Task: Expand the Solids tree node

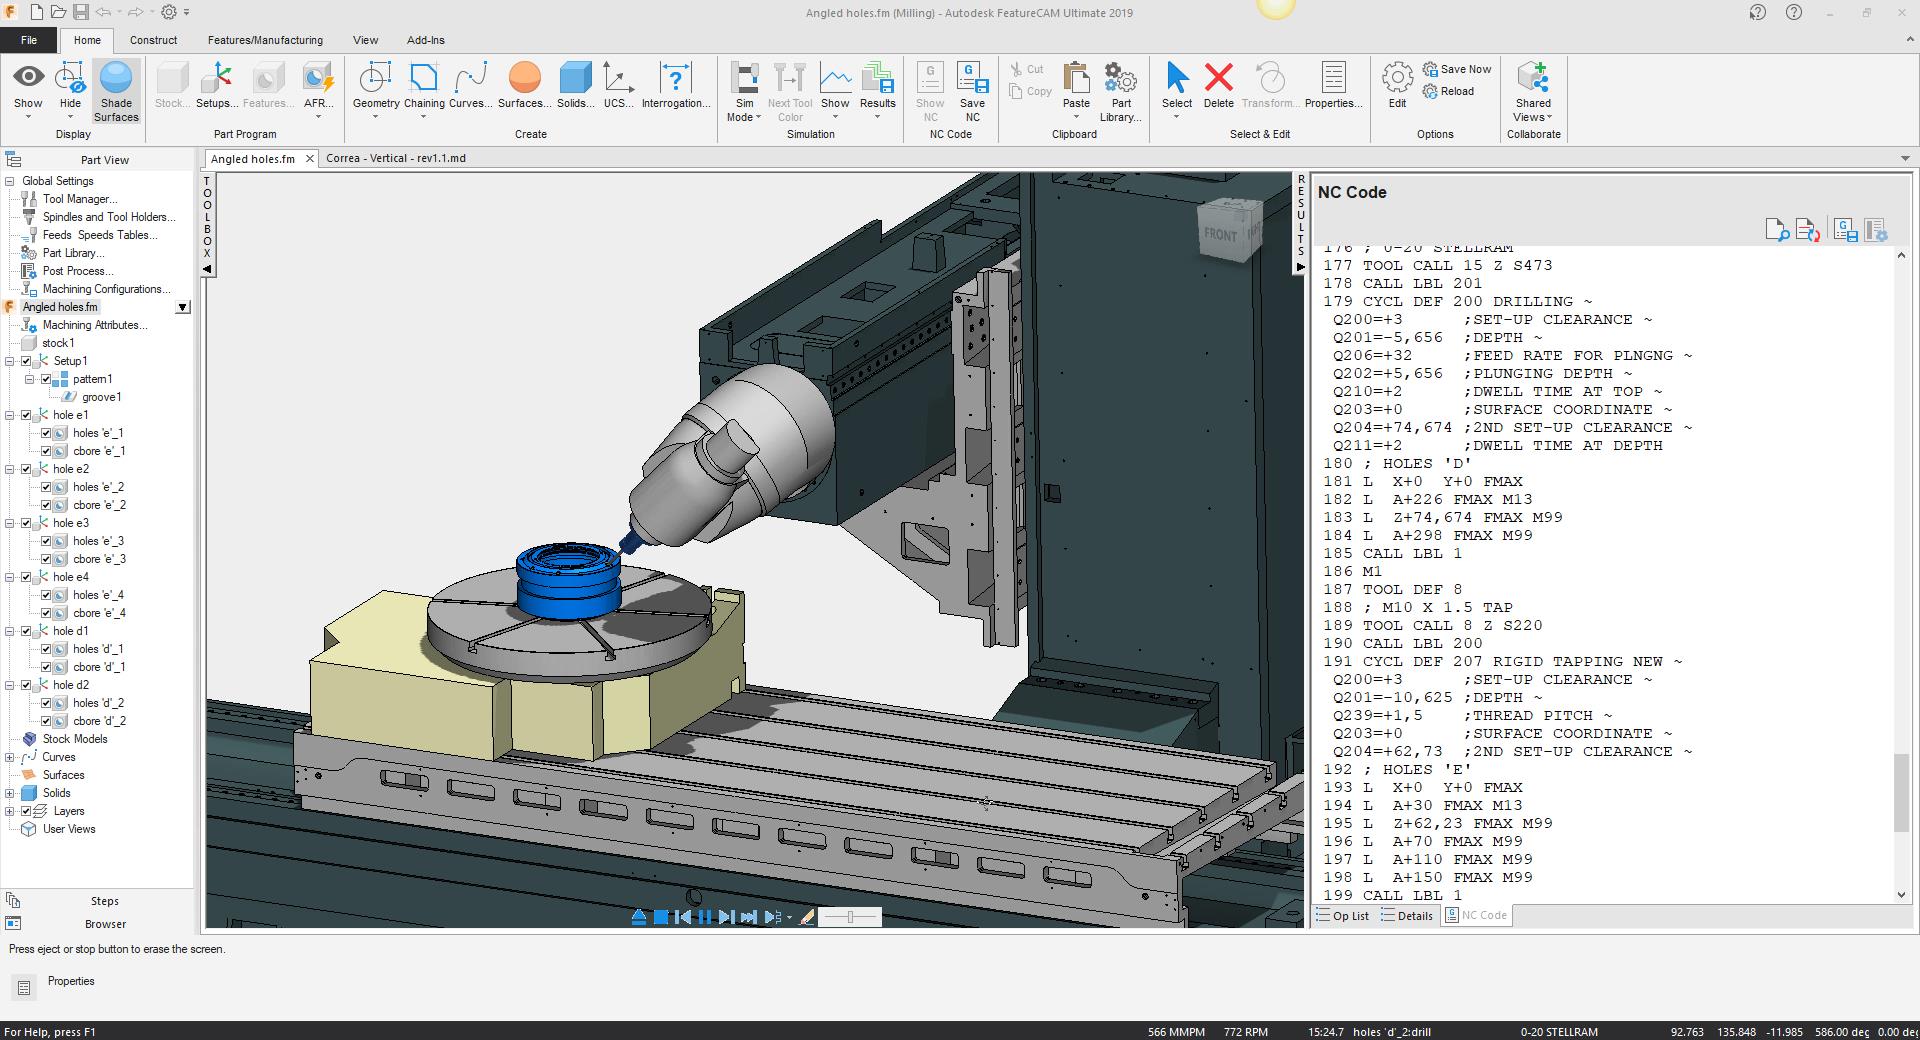Action: [10, 793]
